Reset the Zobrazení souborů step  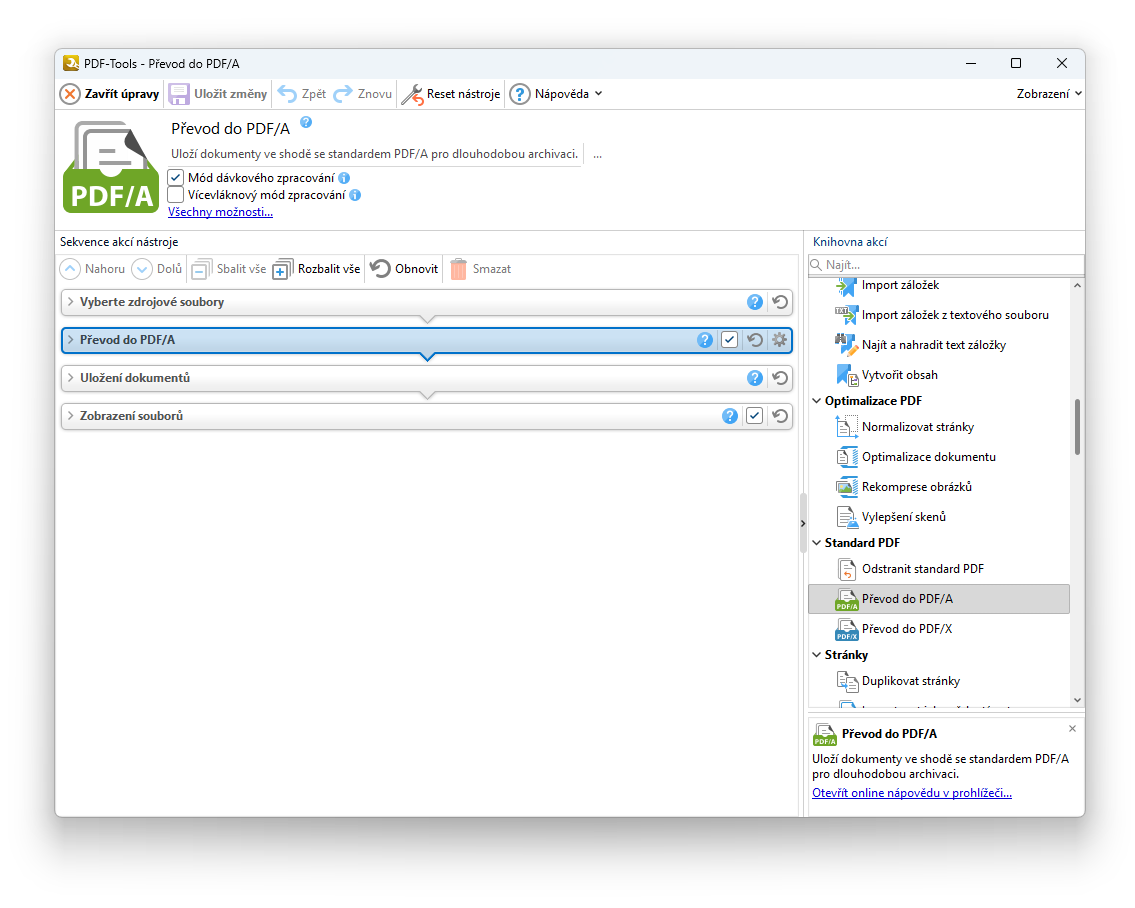click(x=780, y=416)
